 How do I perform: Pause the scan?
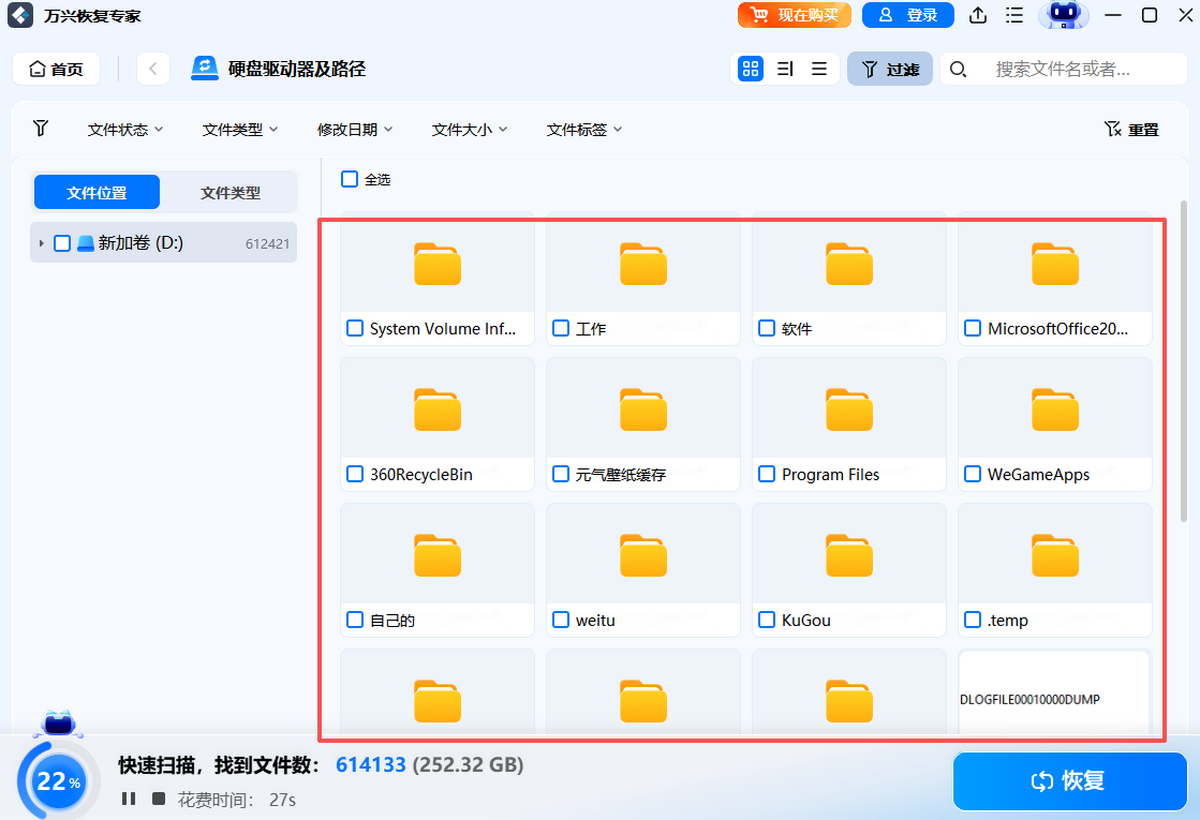[x=128, y=798]
